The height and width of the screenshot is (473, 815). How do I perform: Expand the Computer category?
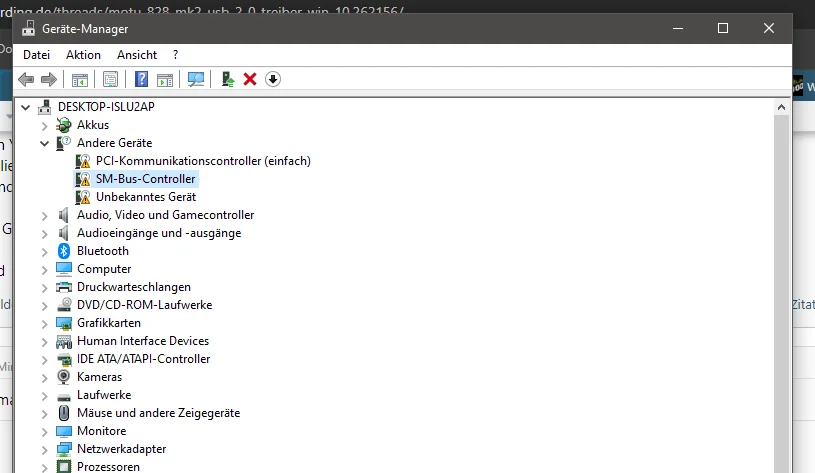click(x=45, y=270)
